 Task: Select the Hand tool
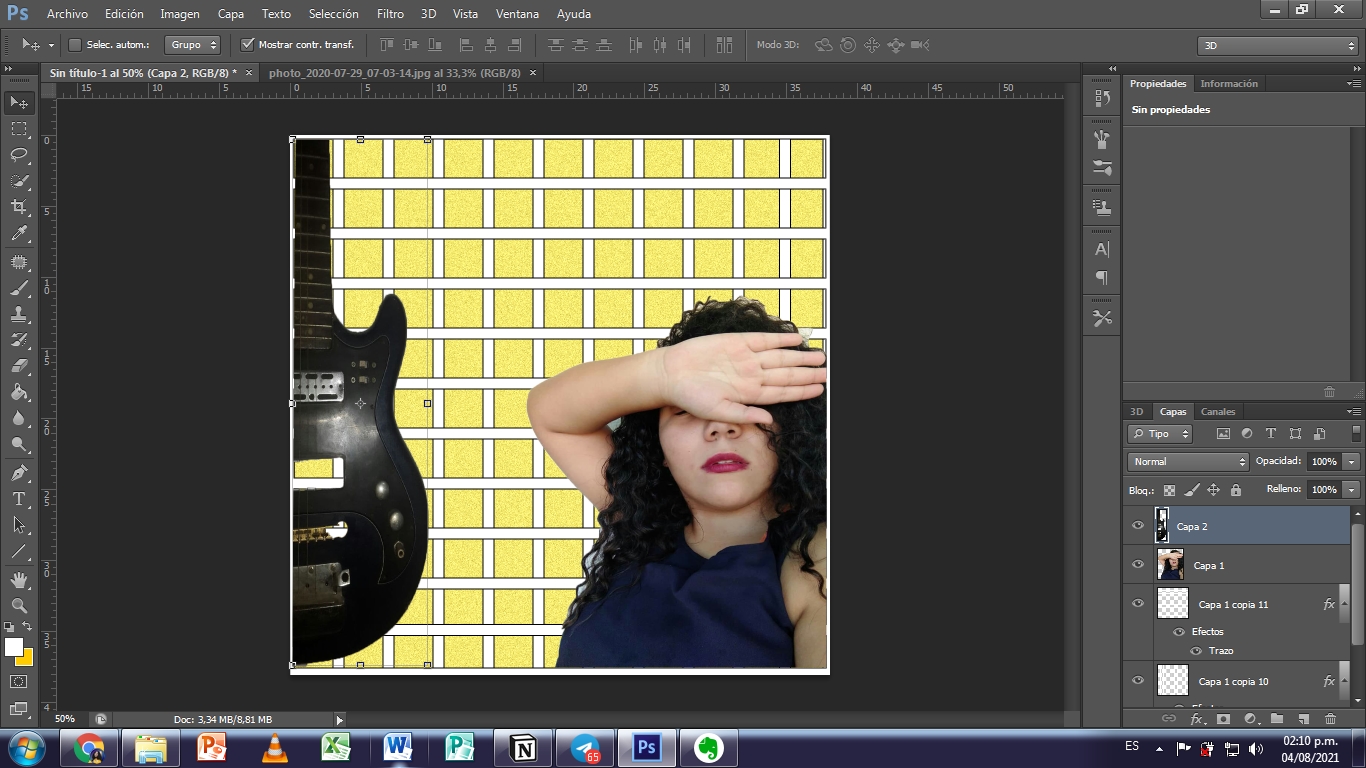[x=19, y=579]
